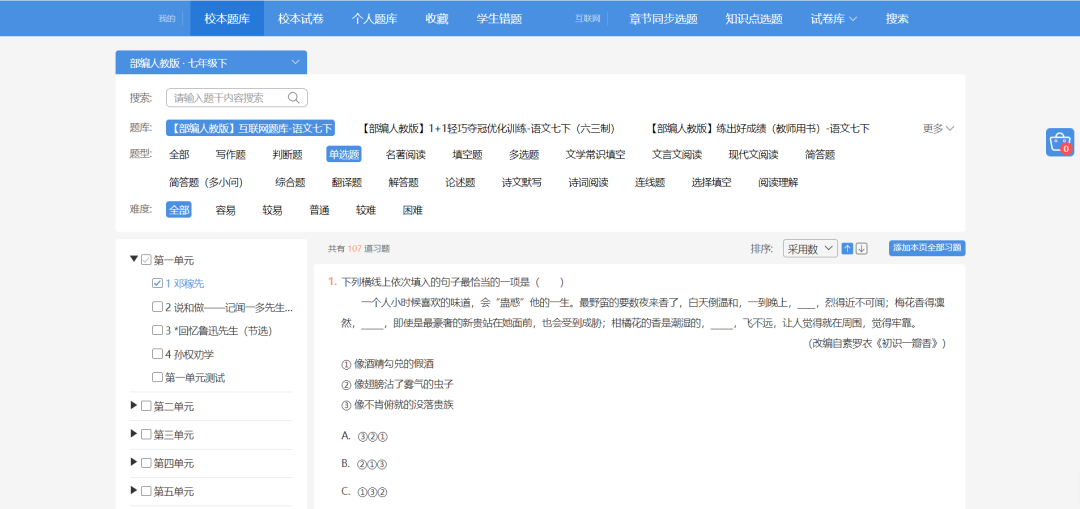Click the 添加本页全部习题 button
Viewport: 1080px width, 509px height.
(926, 248)
